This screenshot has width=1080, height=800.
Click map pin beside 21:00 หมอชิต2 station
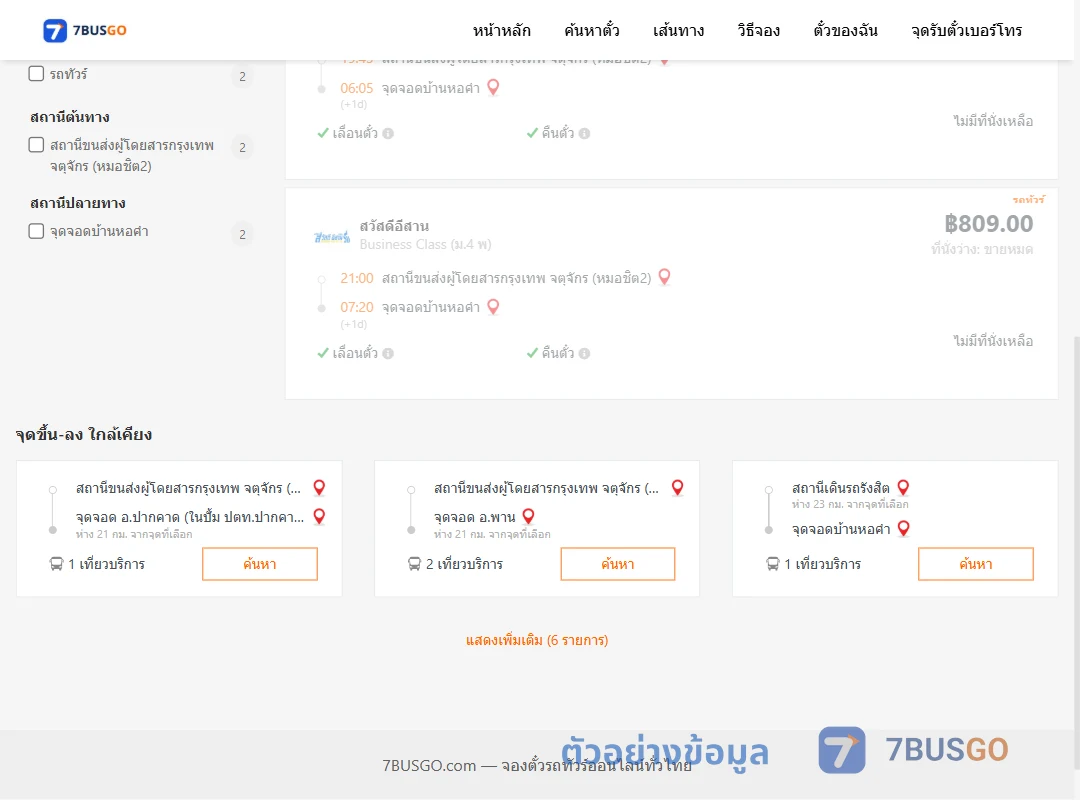(665, 277)
